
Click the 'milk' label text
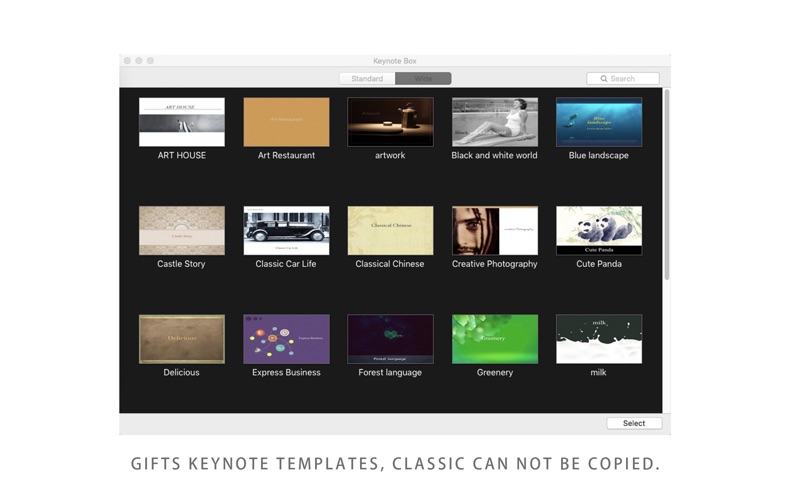pos(598,372)
